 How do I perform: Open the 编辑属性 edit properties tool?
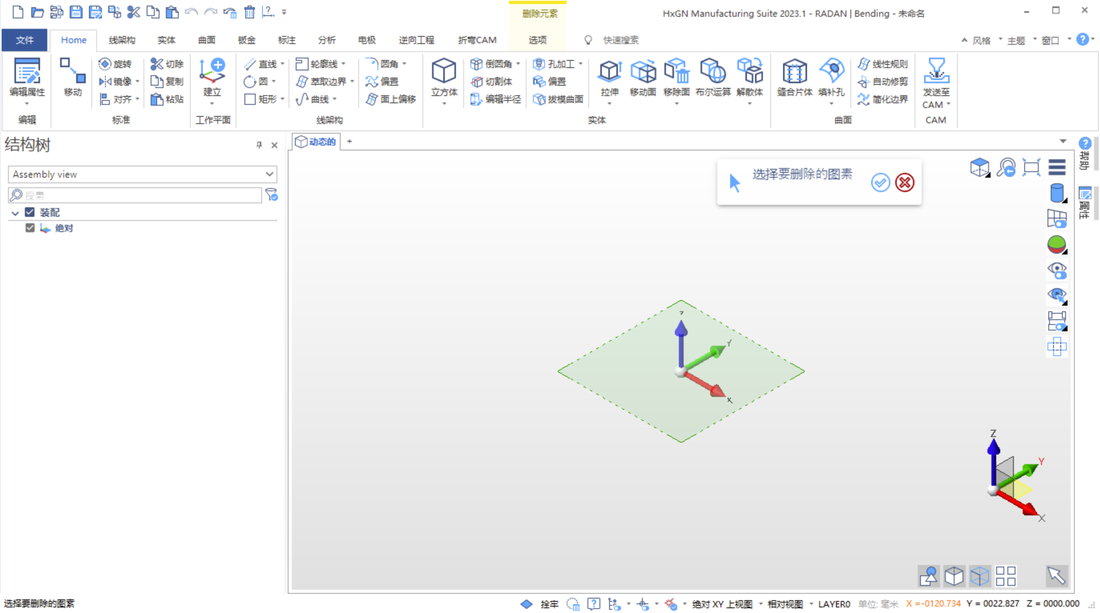(x=27, y=78)
